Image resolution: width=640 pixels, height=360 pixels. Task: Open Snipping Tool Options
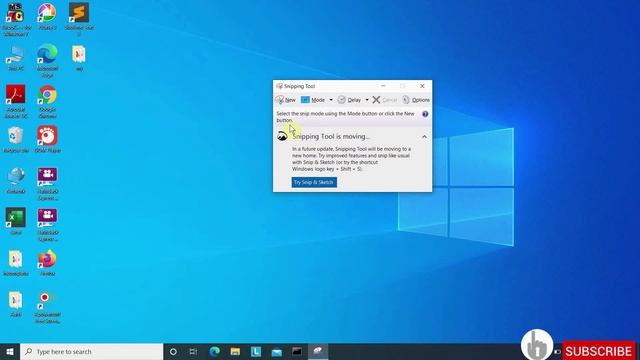pyautogui.click(x=416, y=100)
